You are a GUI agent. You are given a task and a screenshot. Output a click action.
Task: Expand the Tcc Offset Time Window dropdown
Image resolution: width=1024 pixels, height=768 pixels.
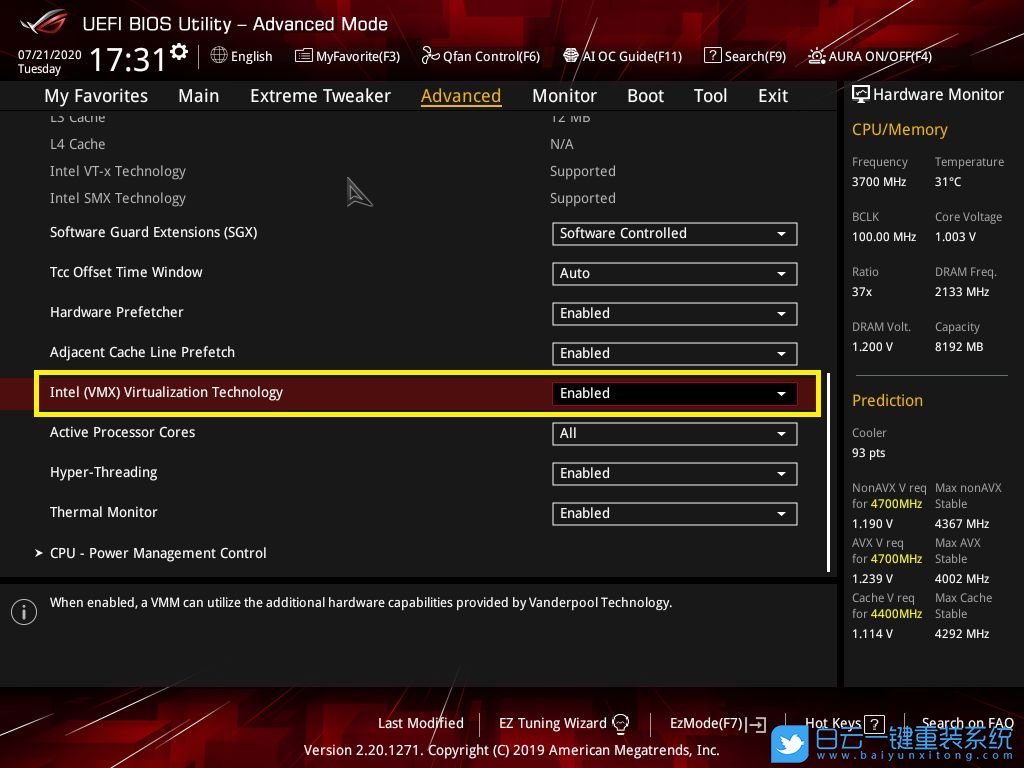674,273
